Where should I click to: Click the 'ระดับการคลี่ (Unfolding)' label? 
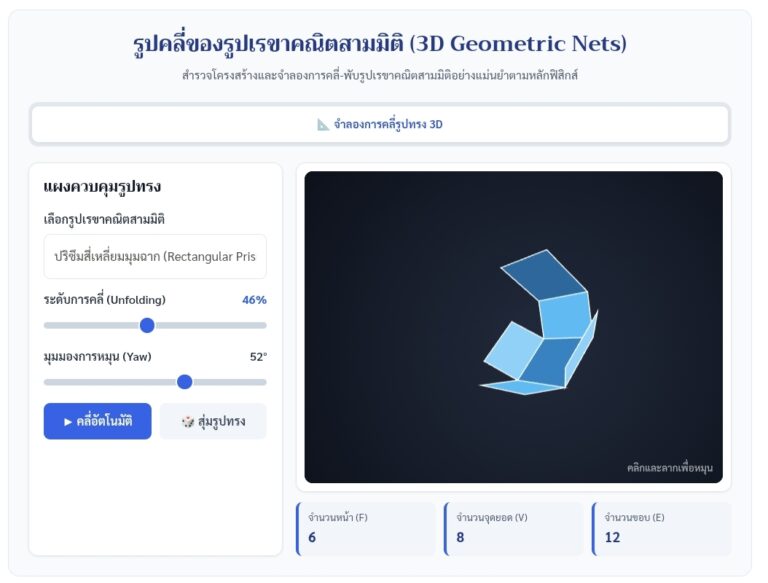104,299
